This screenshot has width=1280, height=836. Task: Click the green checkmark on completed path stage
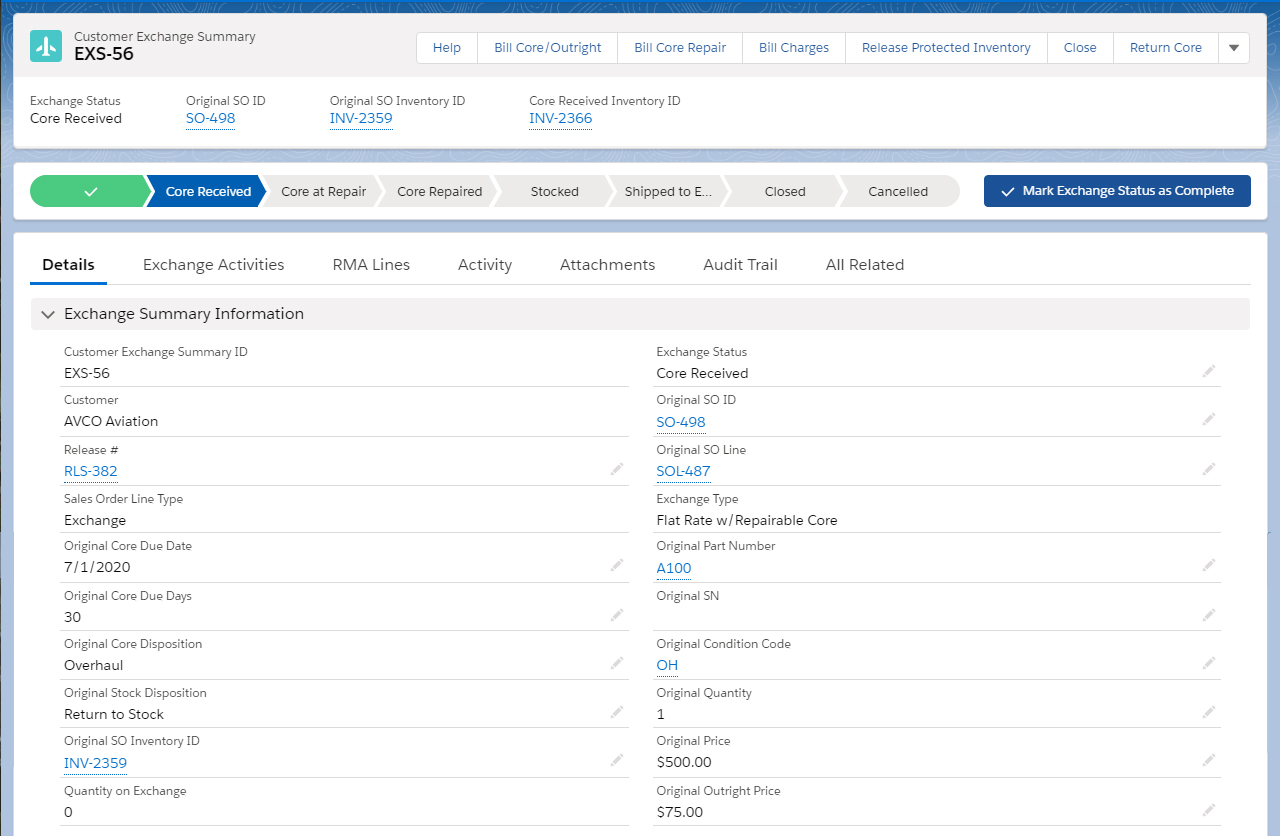tap(92, 191)
